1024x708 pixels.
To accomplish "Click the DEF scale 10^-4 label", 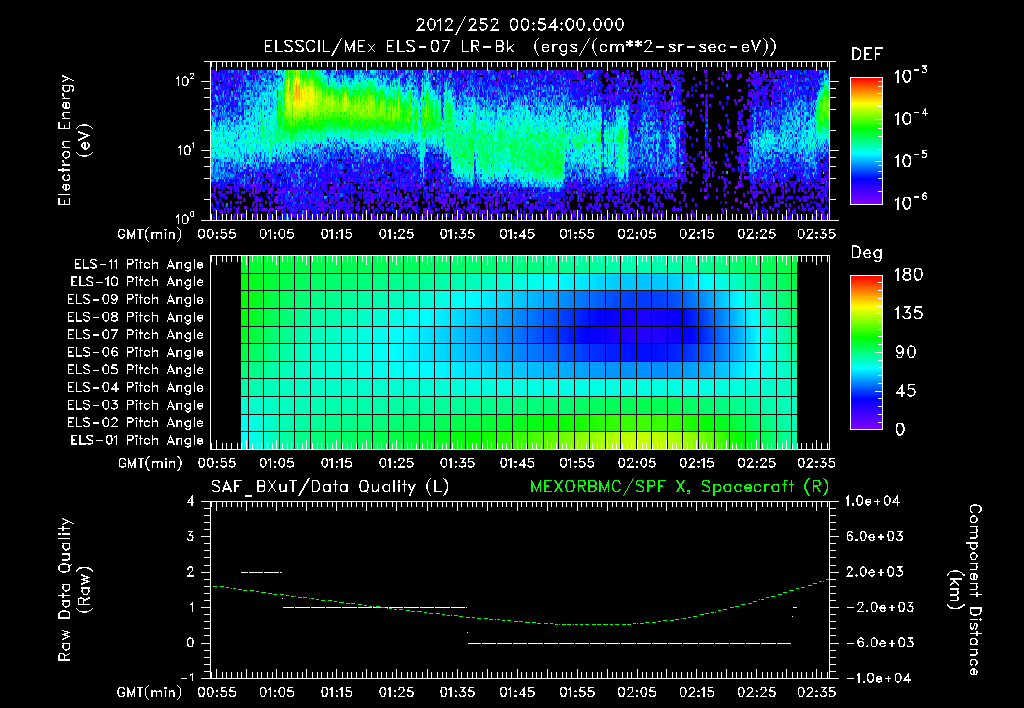I will tap(910, 118).
